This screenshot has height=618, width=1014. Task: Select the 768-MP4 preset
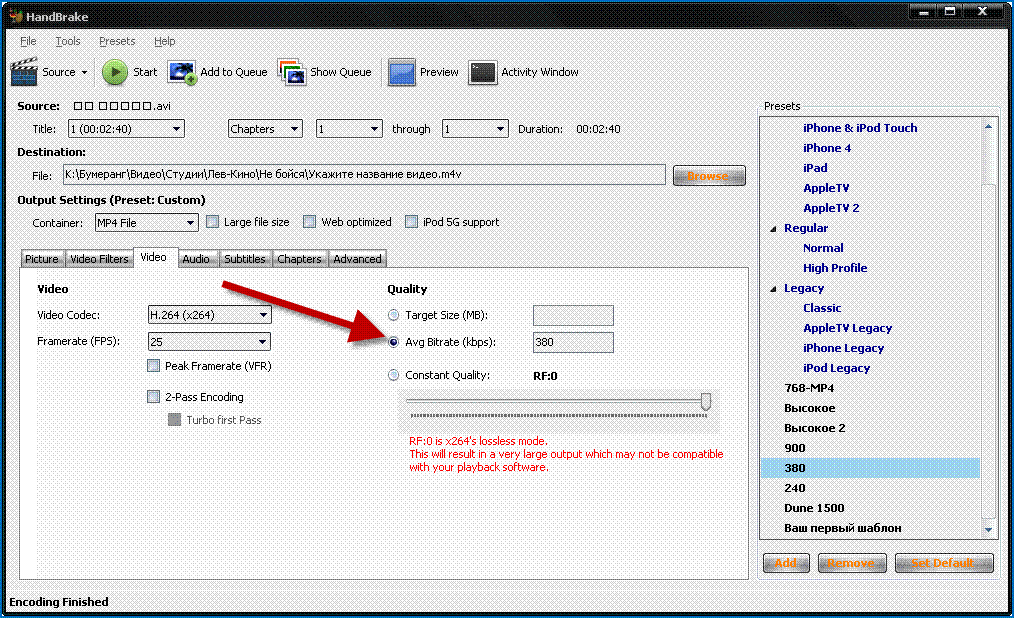coord(809,389)
